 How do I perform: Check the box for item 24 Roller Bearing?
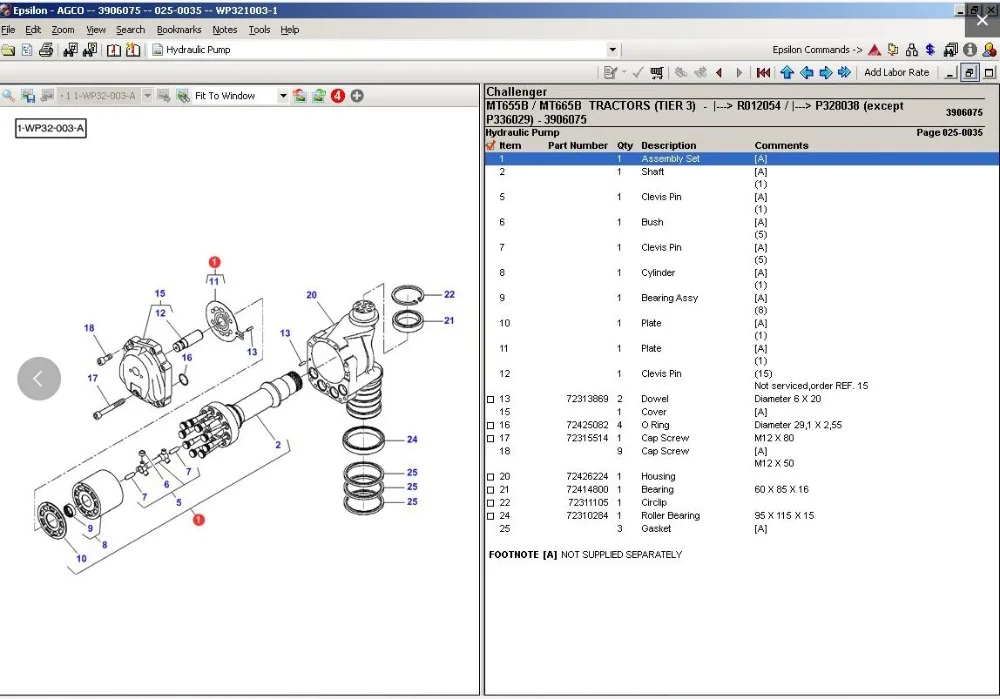click(490, 517)
